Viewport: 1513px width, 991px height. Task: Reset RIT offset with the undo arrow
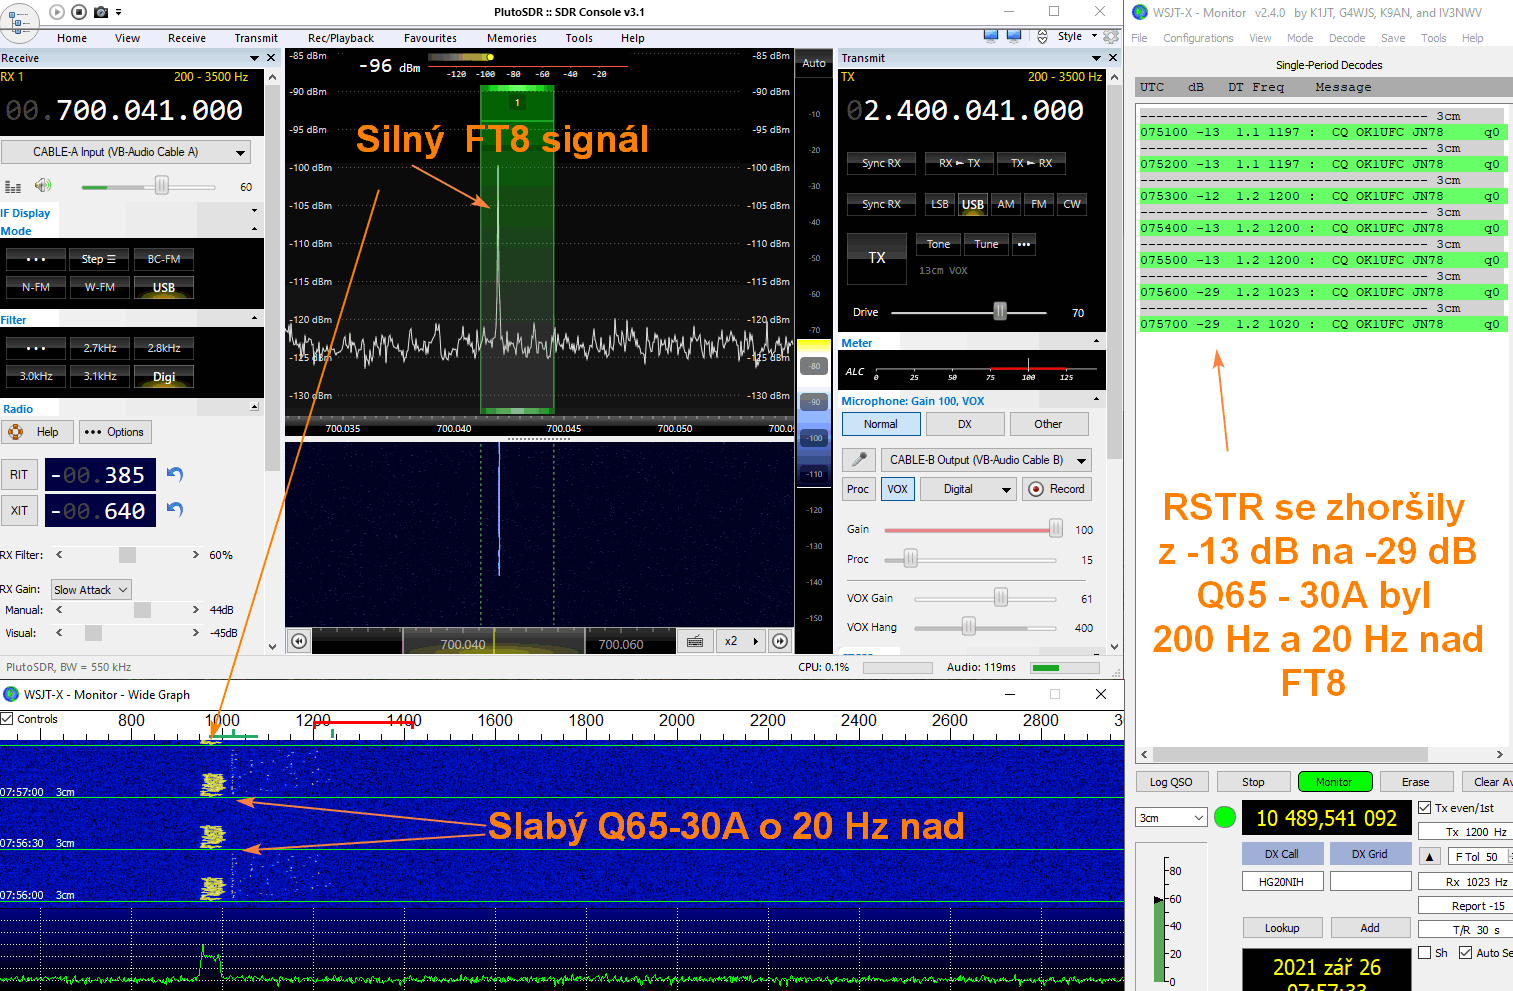click(175, 474)
